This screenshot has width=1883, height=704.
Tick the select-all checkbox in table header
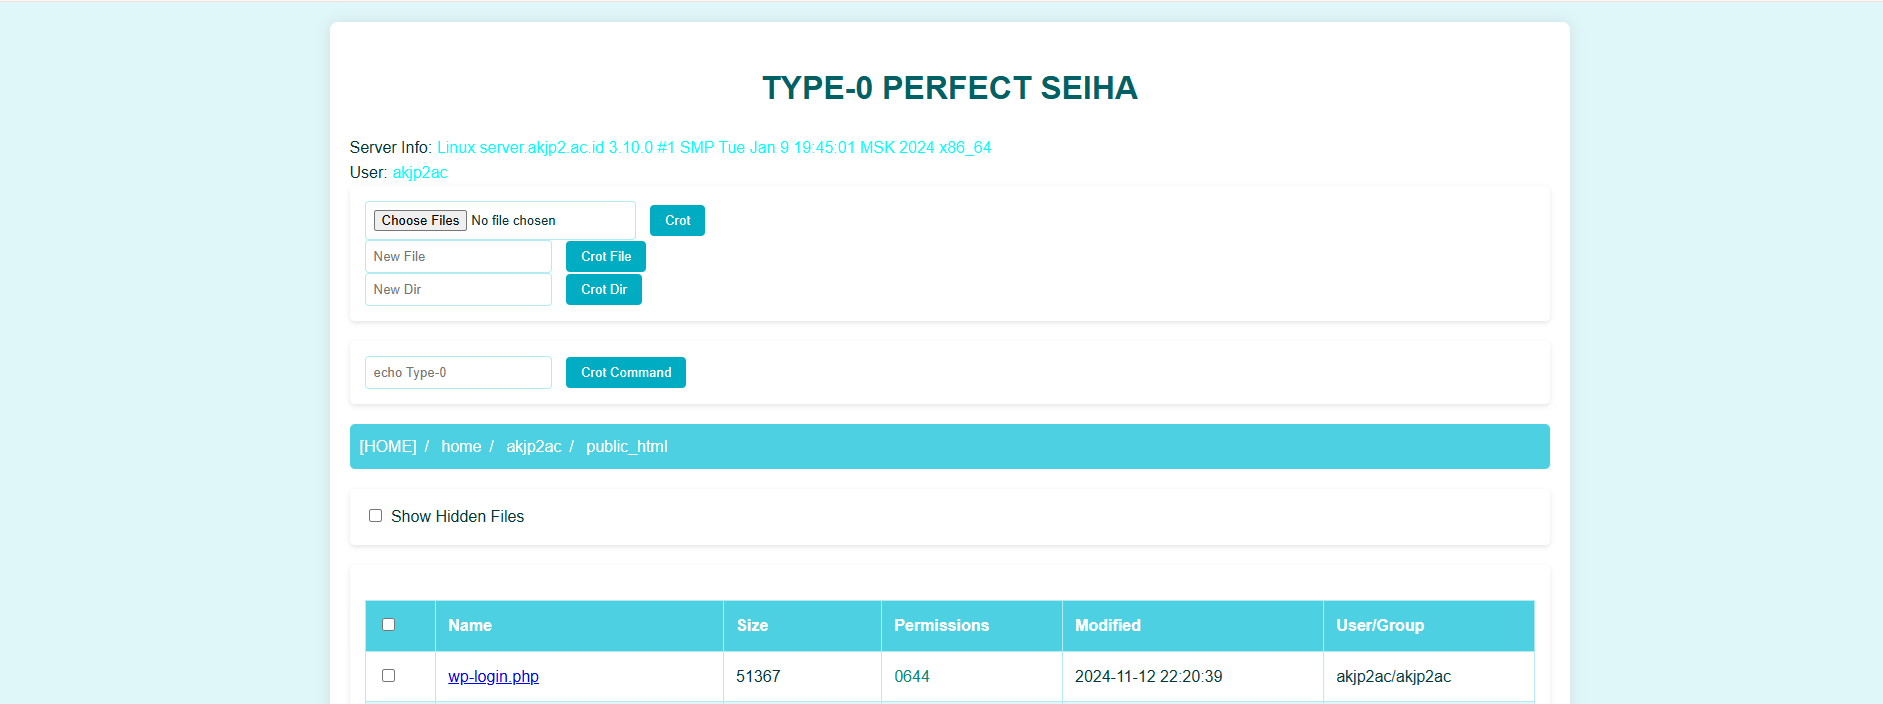tap(389, 625)
